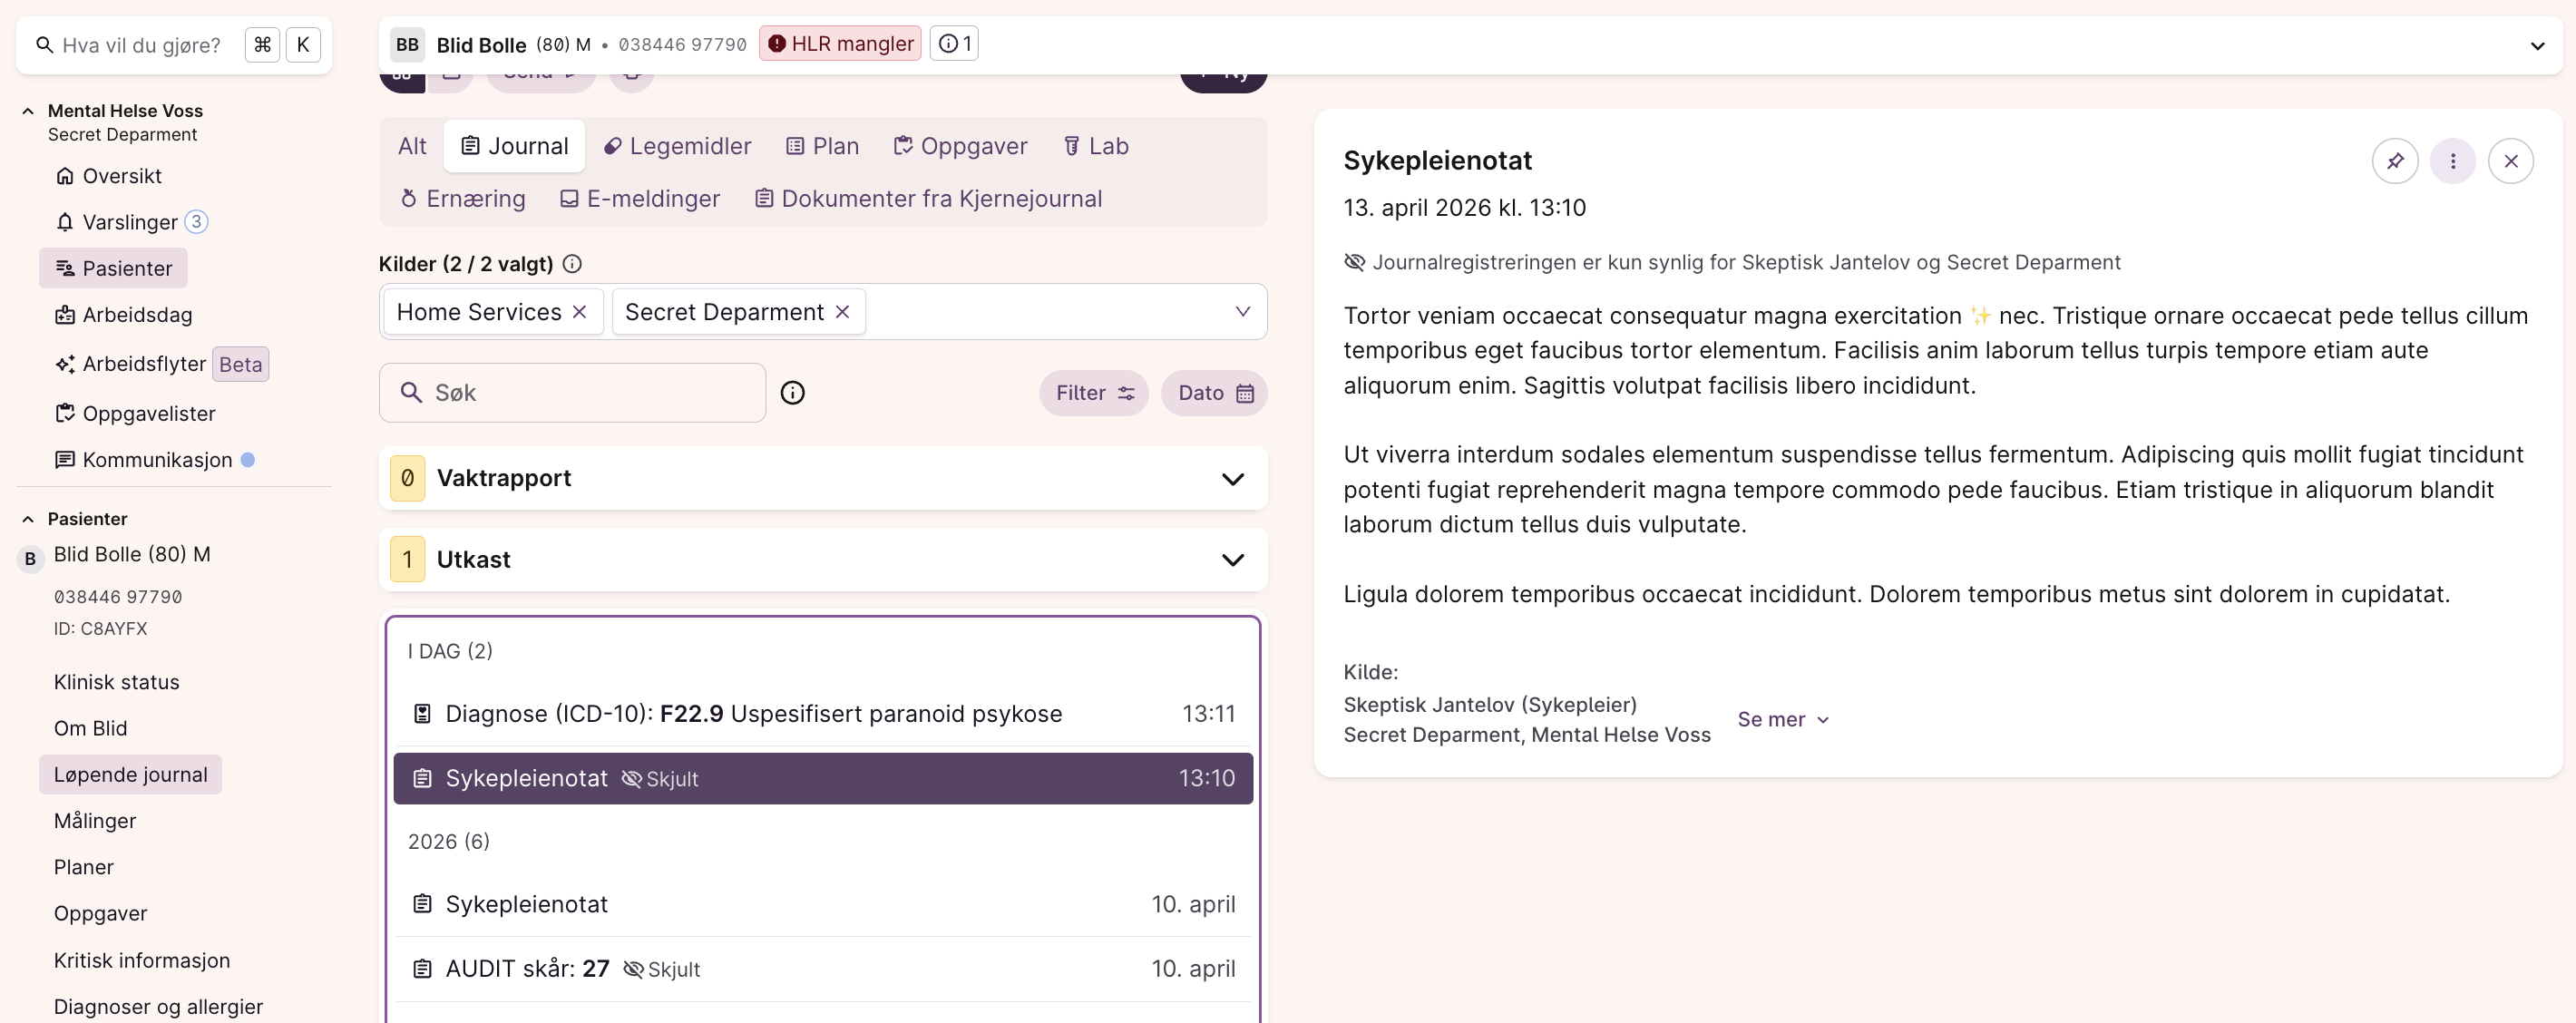Remove the Home Services source chip
The image size is (2576, 1023).
tap(579, 312)
